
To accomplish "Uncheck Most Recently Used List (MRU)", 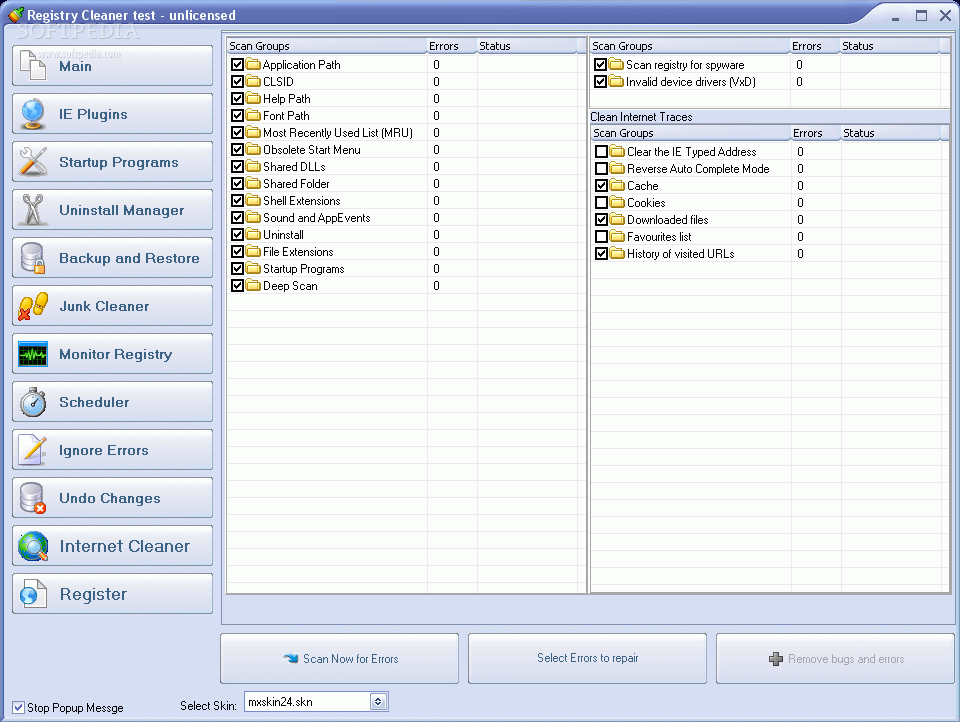I will 238,132.
